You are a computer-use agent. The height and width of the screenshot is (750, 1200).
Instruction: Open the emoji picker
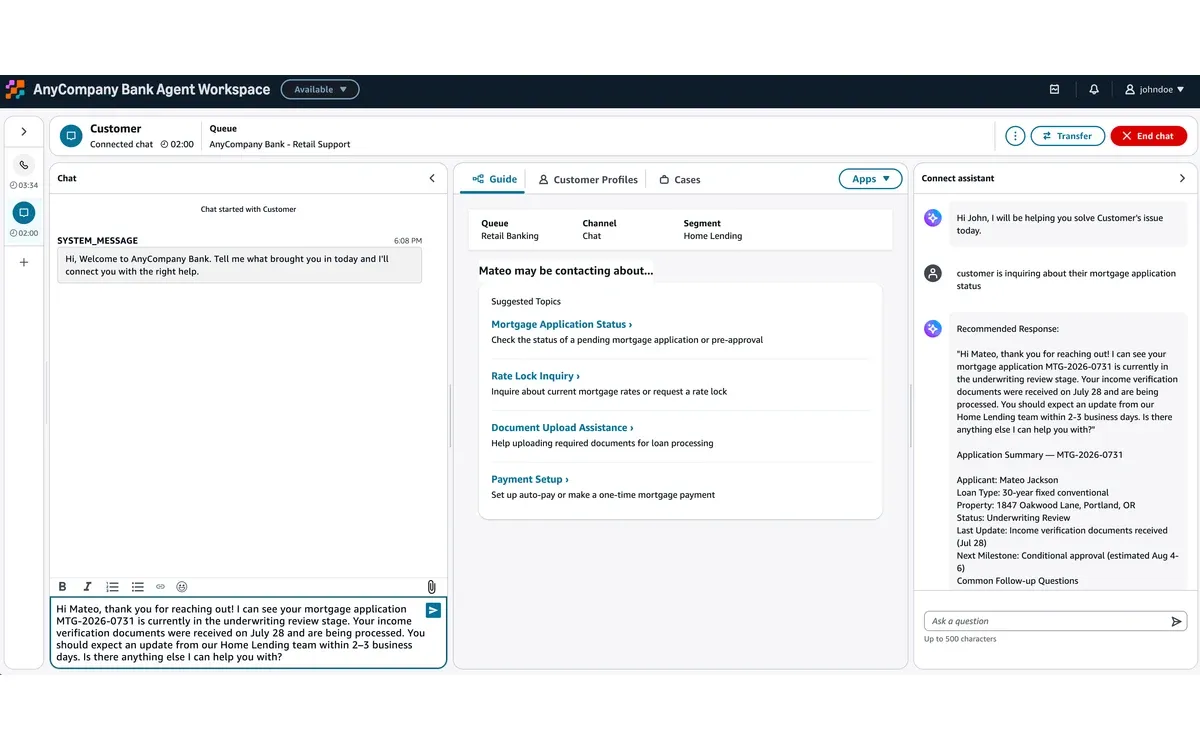click(x=182, y=587)
